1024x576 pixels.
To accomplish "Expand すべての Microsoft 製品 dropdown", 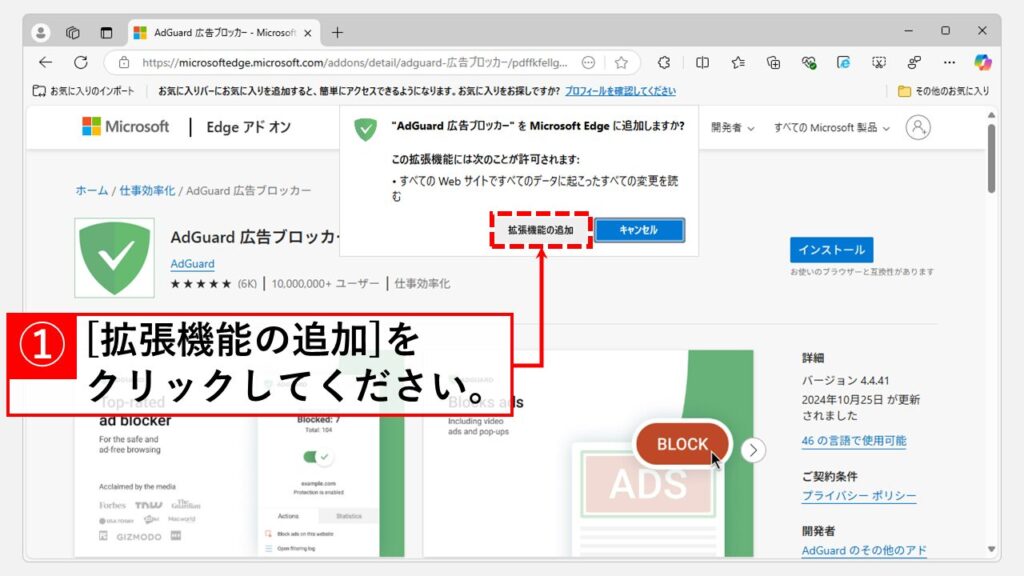I will pos(831,128).
